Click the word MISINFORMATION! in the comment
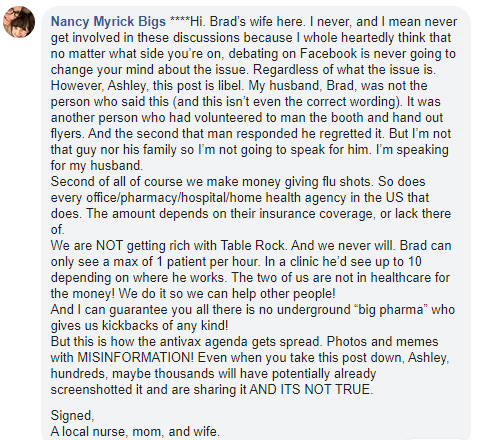The height and width of the screenshot is (440, 504). tap(135, 358)
